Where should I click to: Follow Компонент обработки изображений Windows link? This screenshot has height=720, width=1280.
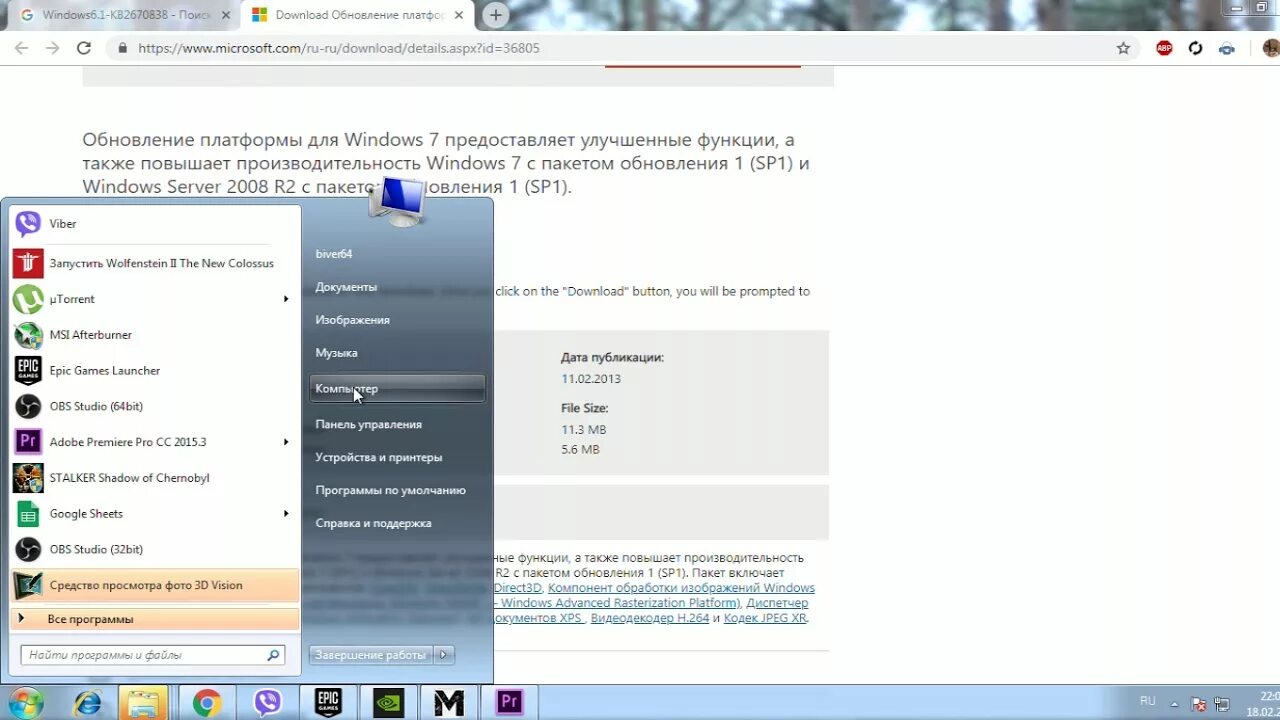[x=681, y=588]
